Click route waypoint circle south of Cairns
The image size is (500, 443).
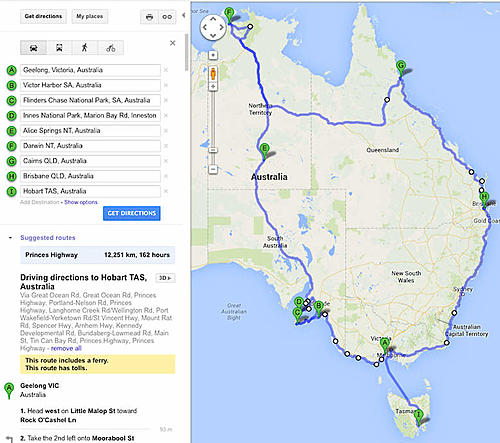coord(387,100)
